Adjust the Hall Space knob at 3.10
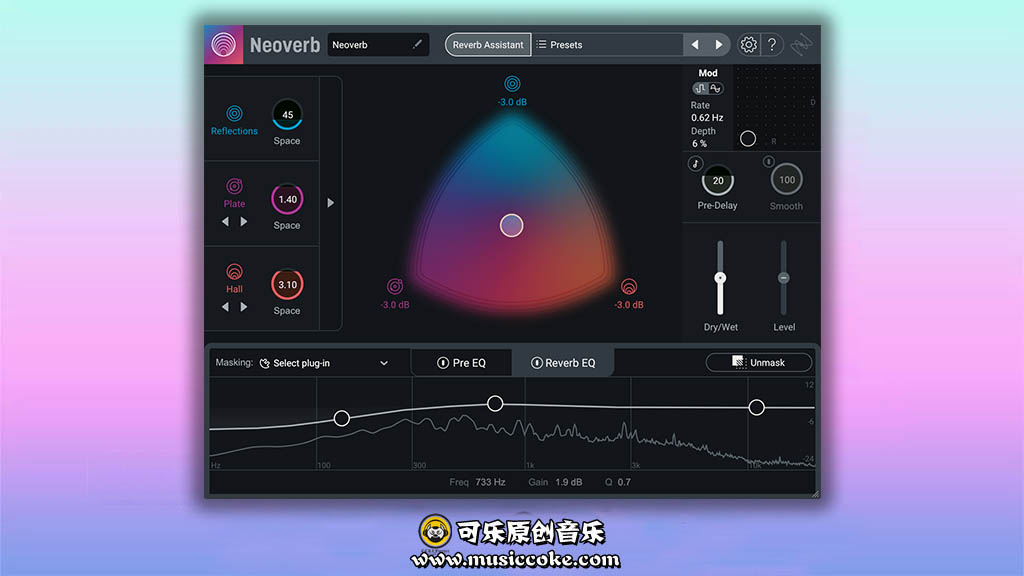 pos(287,285)
